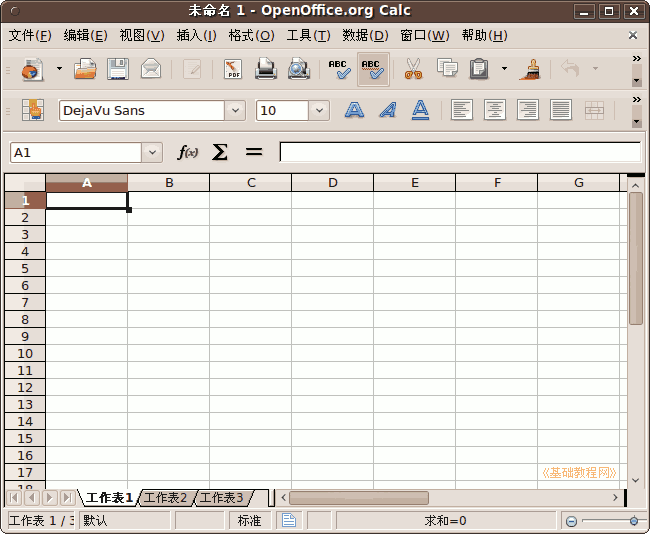Open the Function Wizard f(x) icon
This screenshot has width=650, height=534.
188,152
